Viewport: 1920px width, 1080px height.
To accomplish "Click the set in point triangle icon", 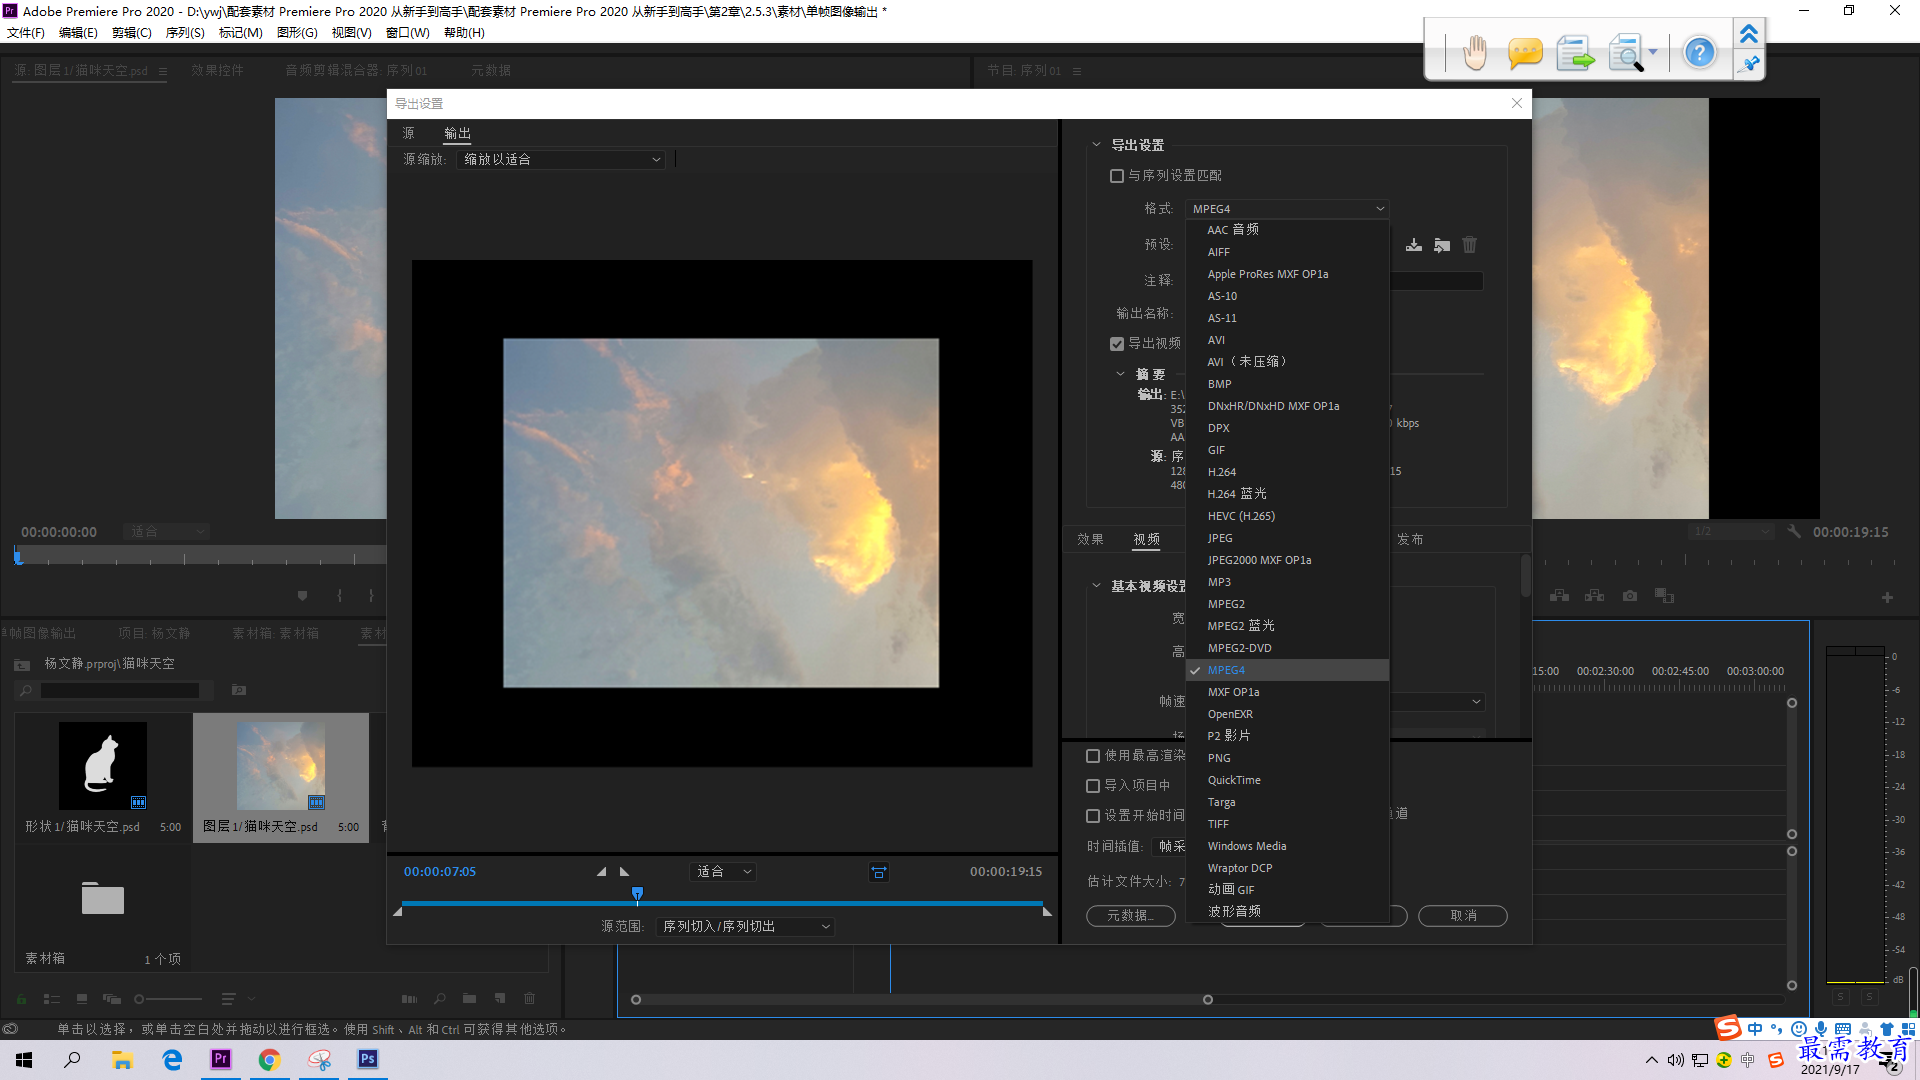I will click(601, 872).
